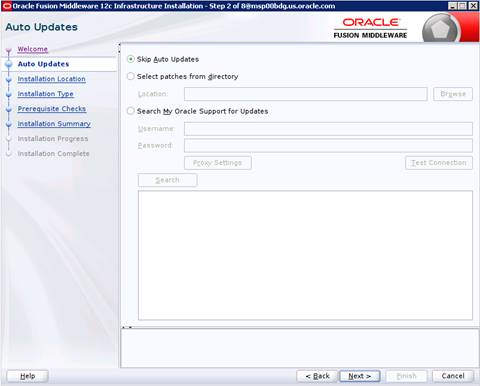
Task: Click the Finish button
Action: pos(406,376)
